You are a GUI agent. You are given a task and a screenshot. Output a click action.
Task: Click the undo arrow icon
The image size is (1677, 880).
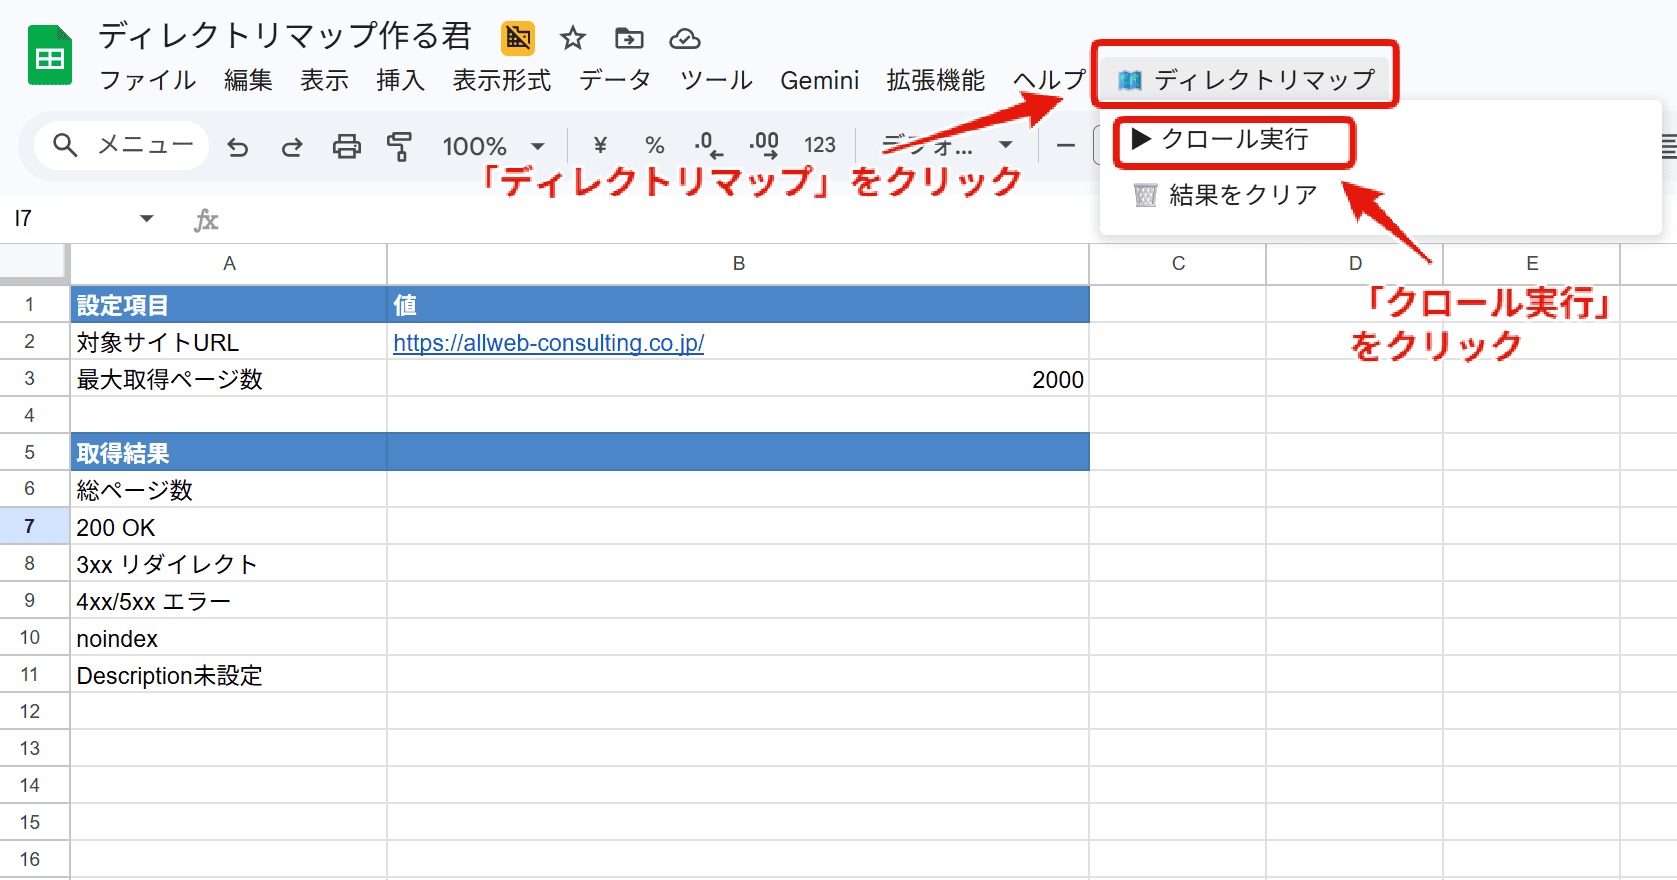[x=238, y=147]
